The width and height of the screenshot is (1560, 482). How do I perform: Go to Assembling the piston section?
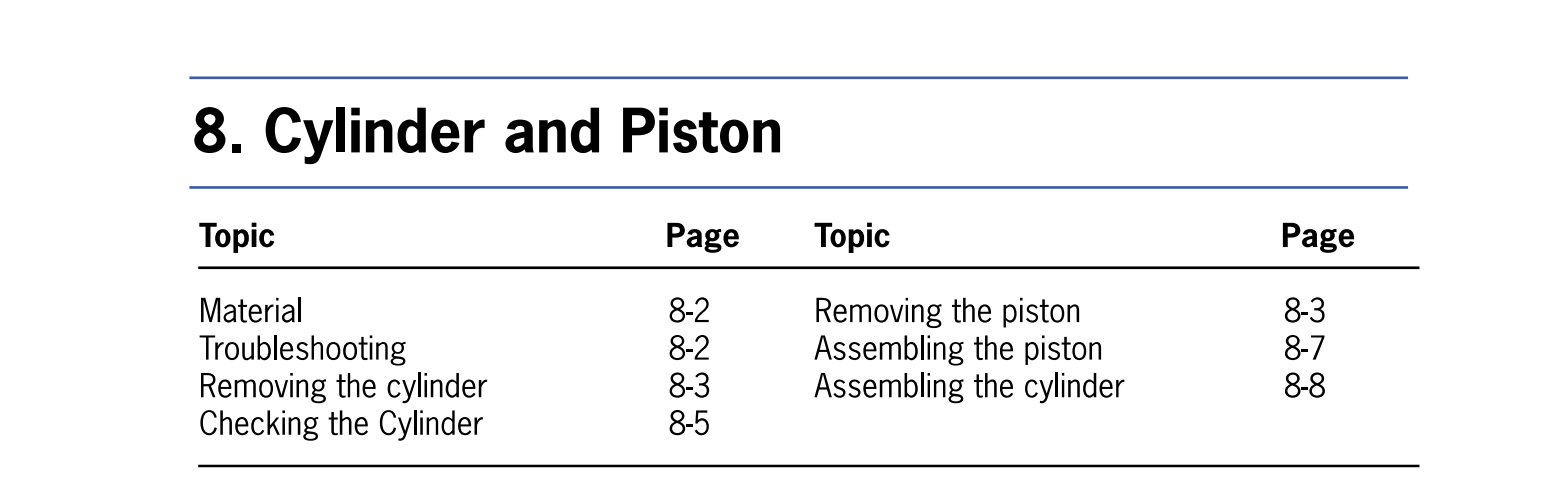pos(957,349)
